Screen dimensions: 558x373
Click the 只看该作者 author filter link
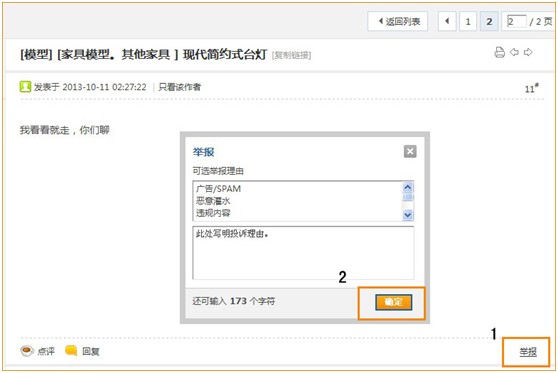point(179,87)
